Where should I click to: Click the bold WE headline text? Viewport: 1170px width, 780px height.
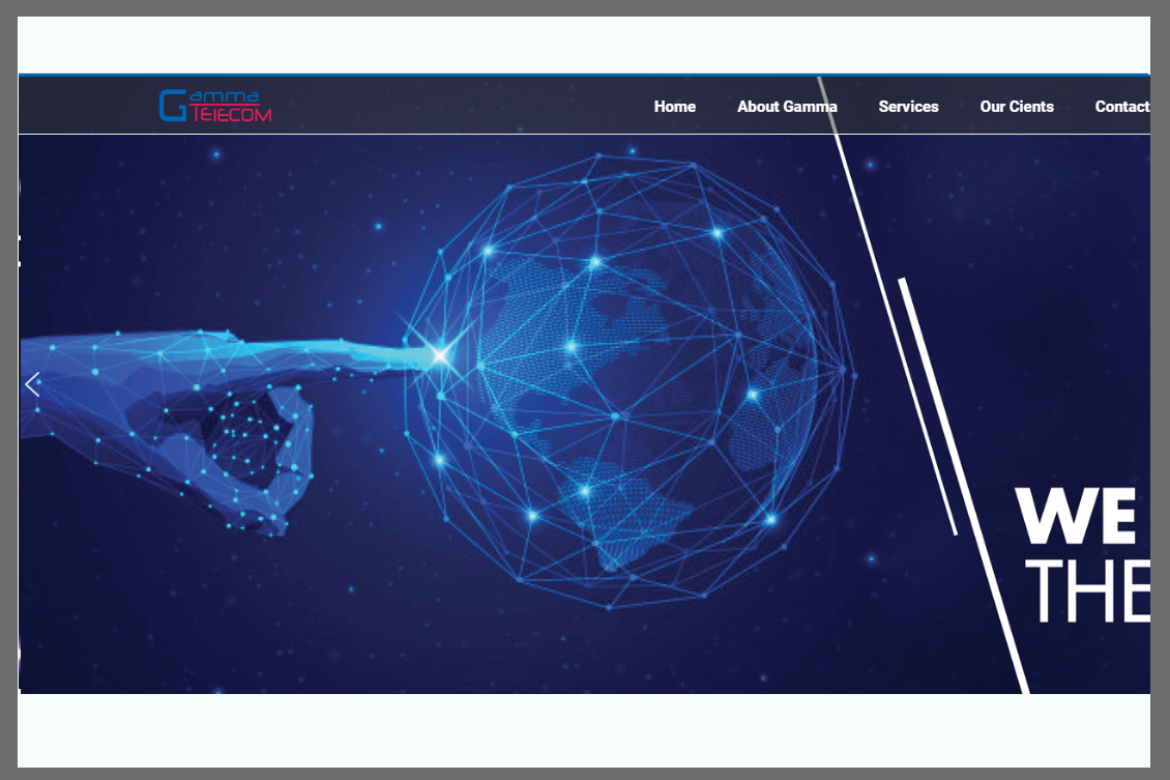1077,517
